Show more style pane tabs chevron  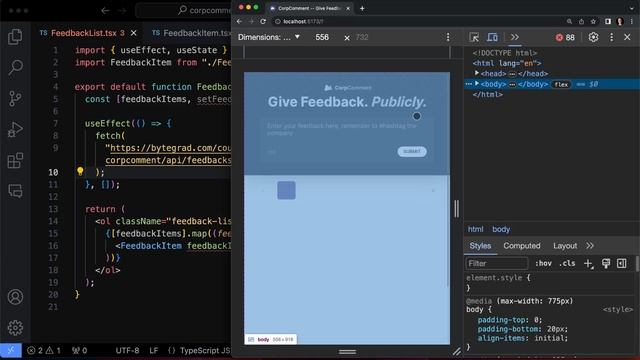(590, 246)
